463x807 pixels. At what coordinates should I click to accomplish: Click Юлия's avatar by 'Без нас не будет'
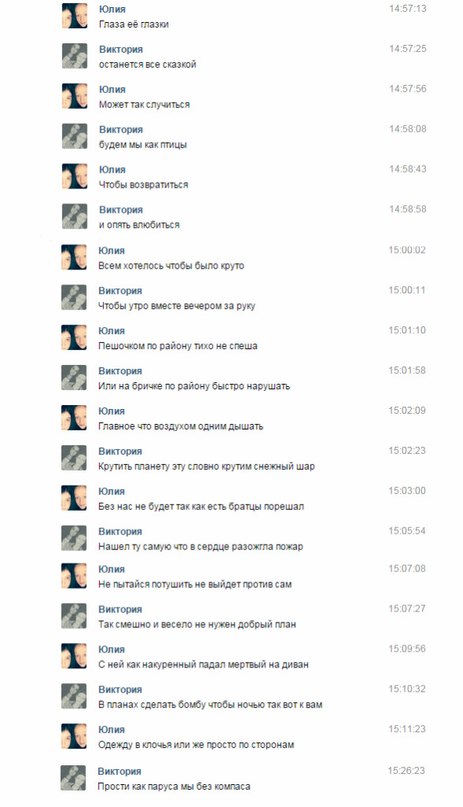74,498
